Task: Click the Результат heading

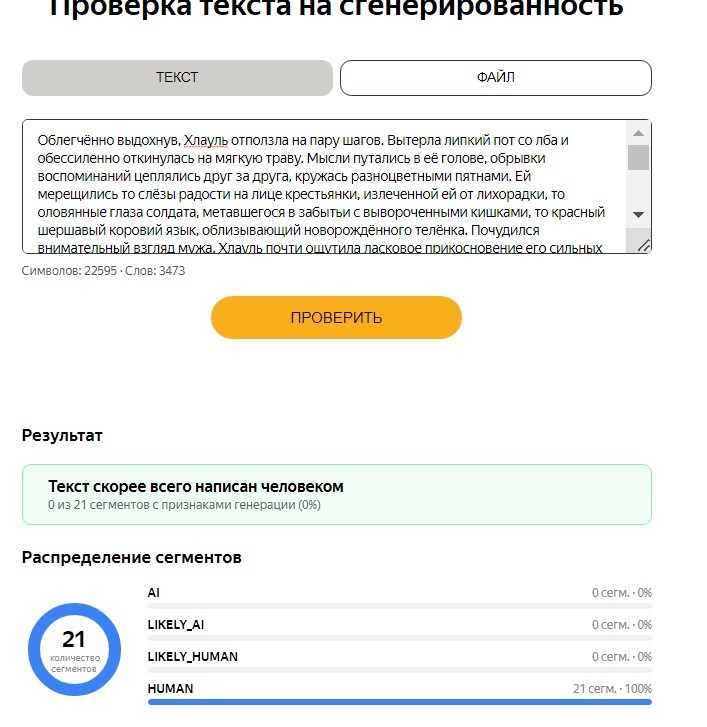Action: click(x=62, y=435)
